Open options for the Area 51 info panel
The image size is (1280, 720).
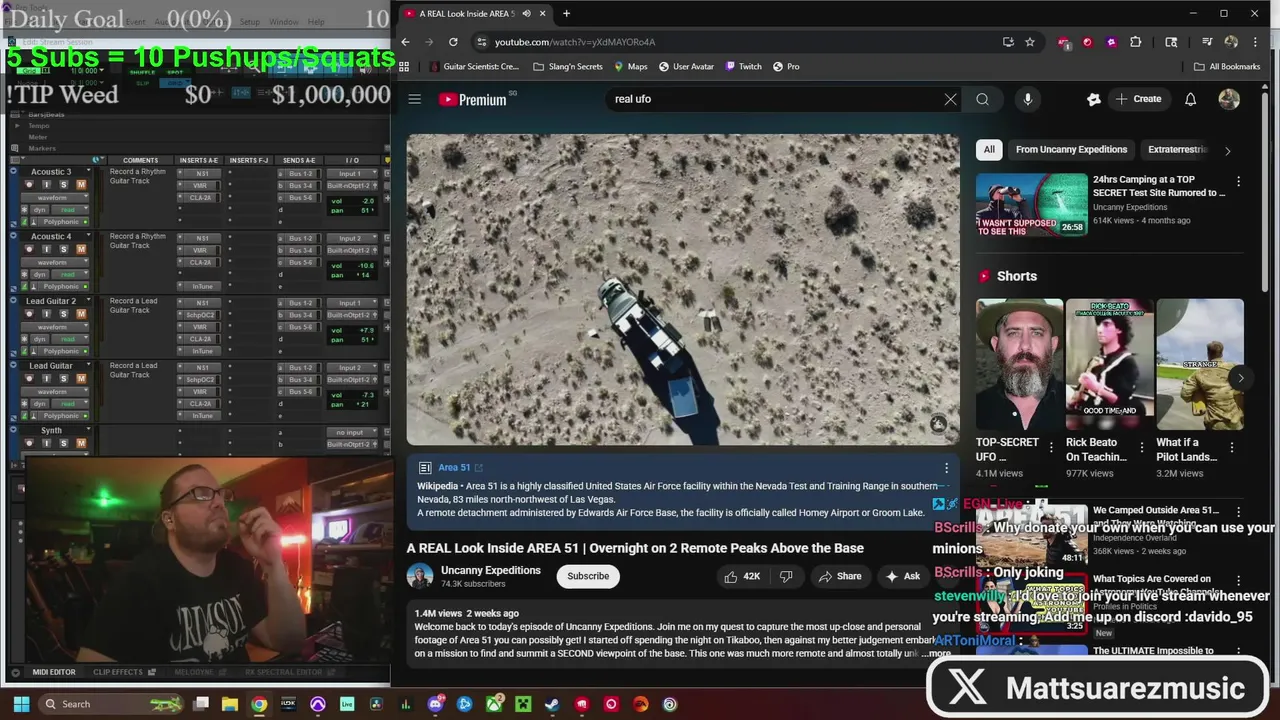click(946, 467)
